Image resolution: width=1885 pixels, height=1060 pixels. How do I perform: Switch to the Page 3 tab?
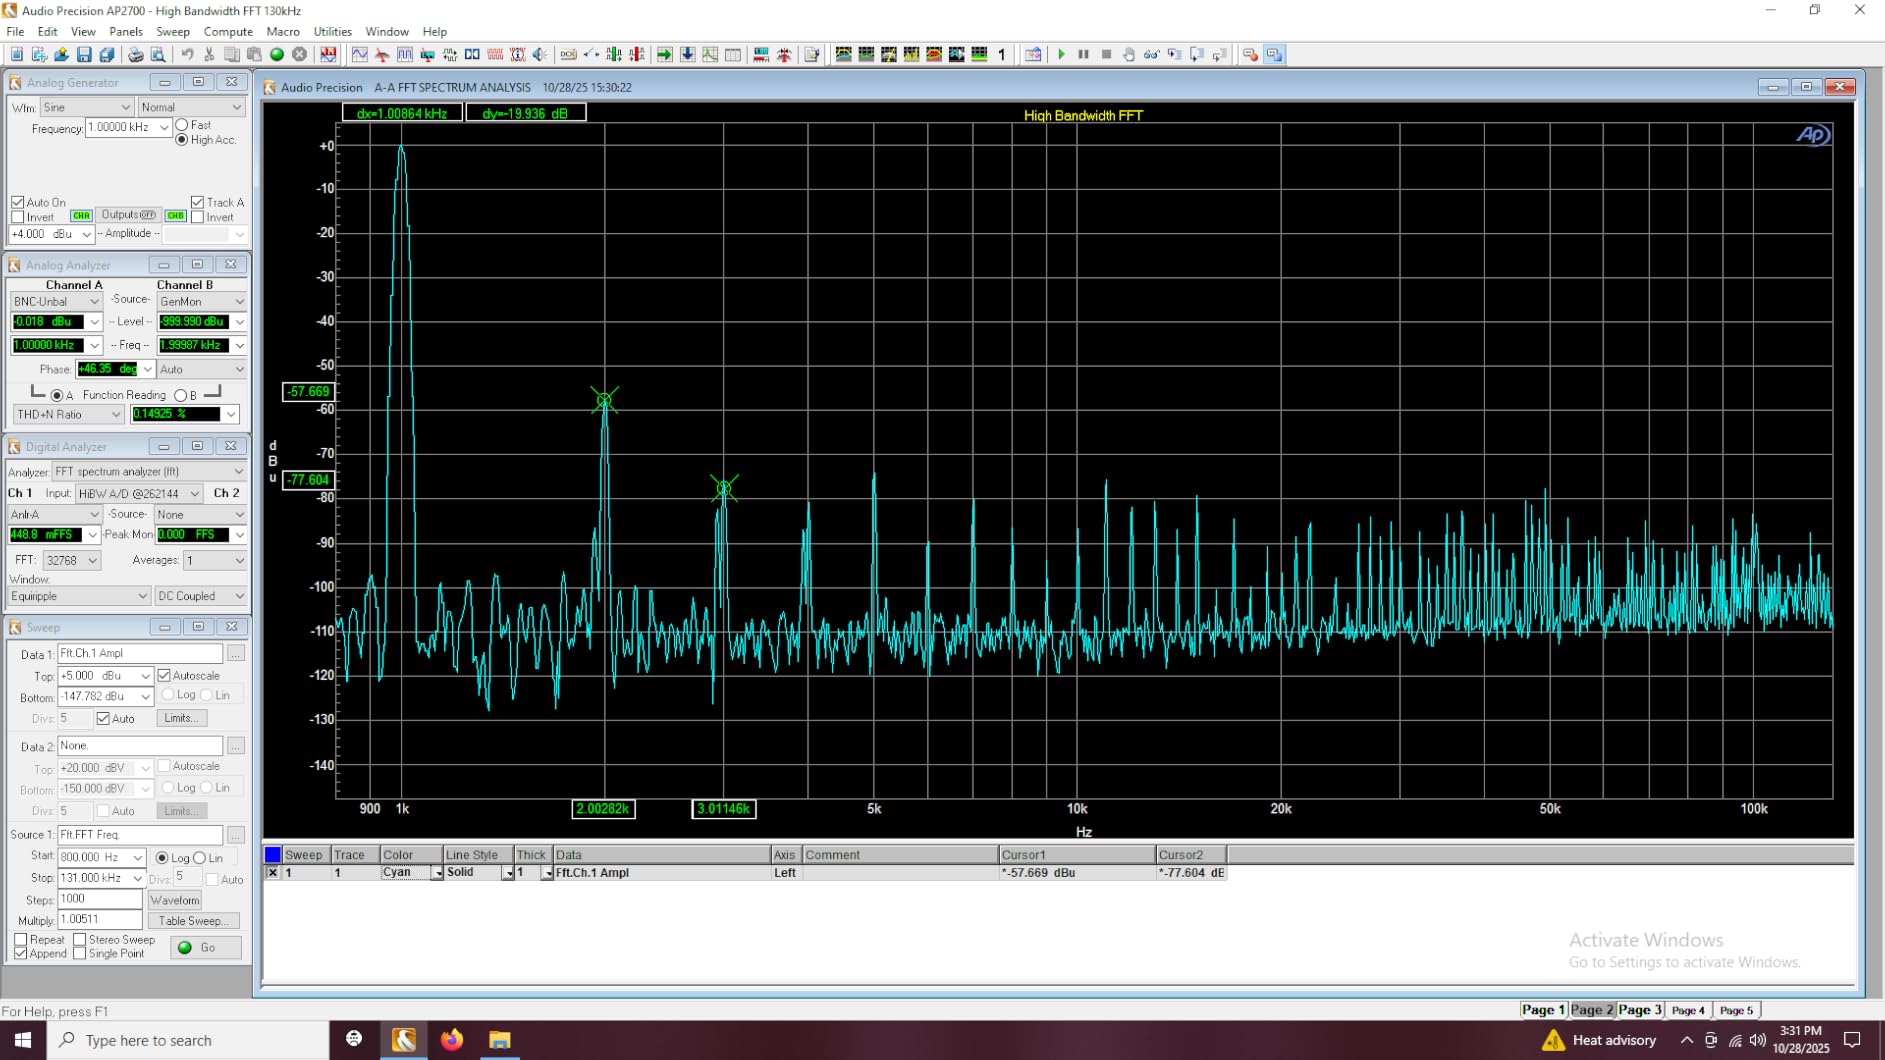(x=1640, y=1010)
